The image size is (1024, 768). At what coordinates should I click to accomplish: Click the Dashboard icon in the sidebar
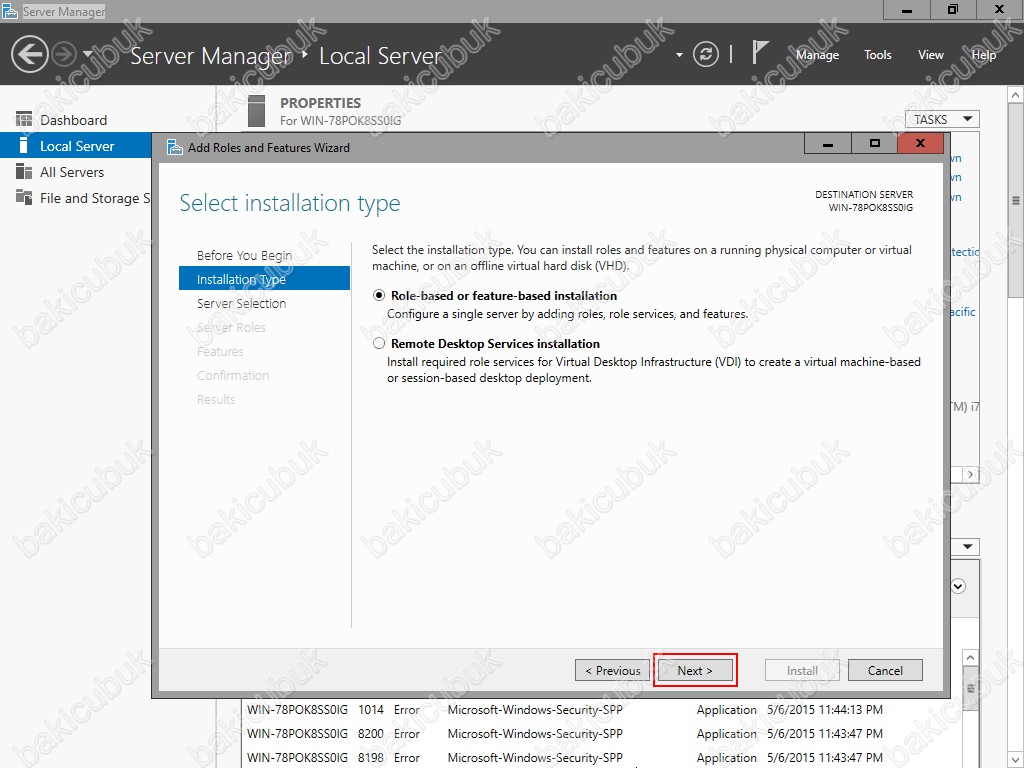[x=24, y=120]
